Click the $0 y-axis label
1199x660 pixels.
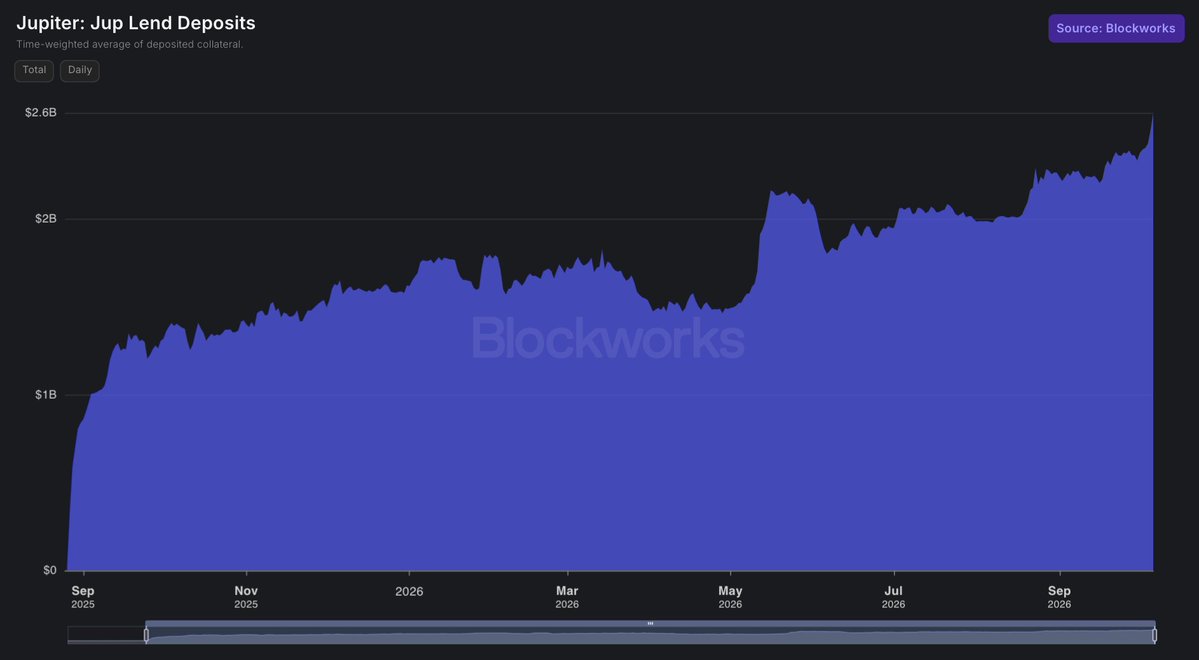click(x=50, y=570)
